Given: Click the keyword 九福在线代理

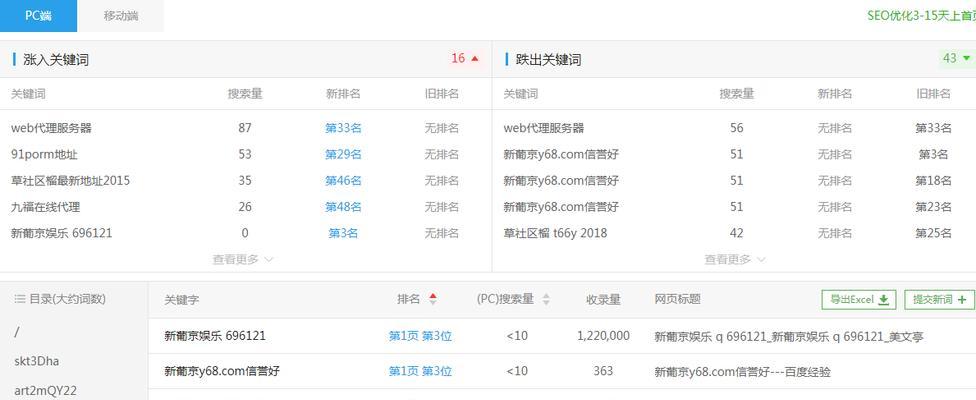Looking at the screenshot, I should click(x=45, y=207).
